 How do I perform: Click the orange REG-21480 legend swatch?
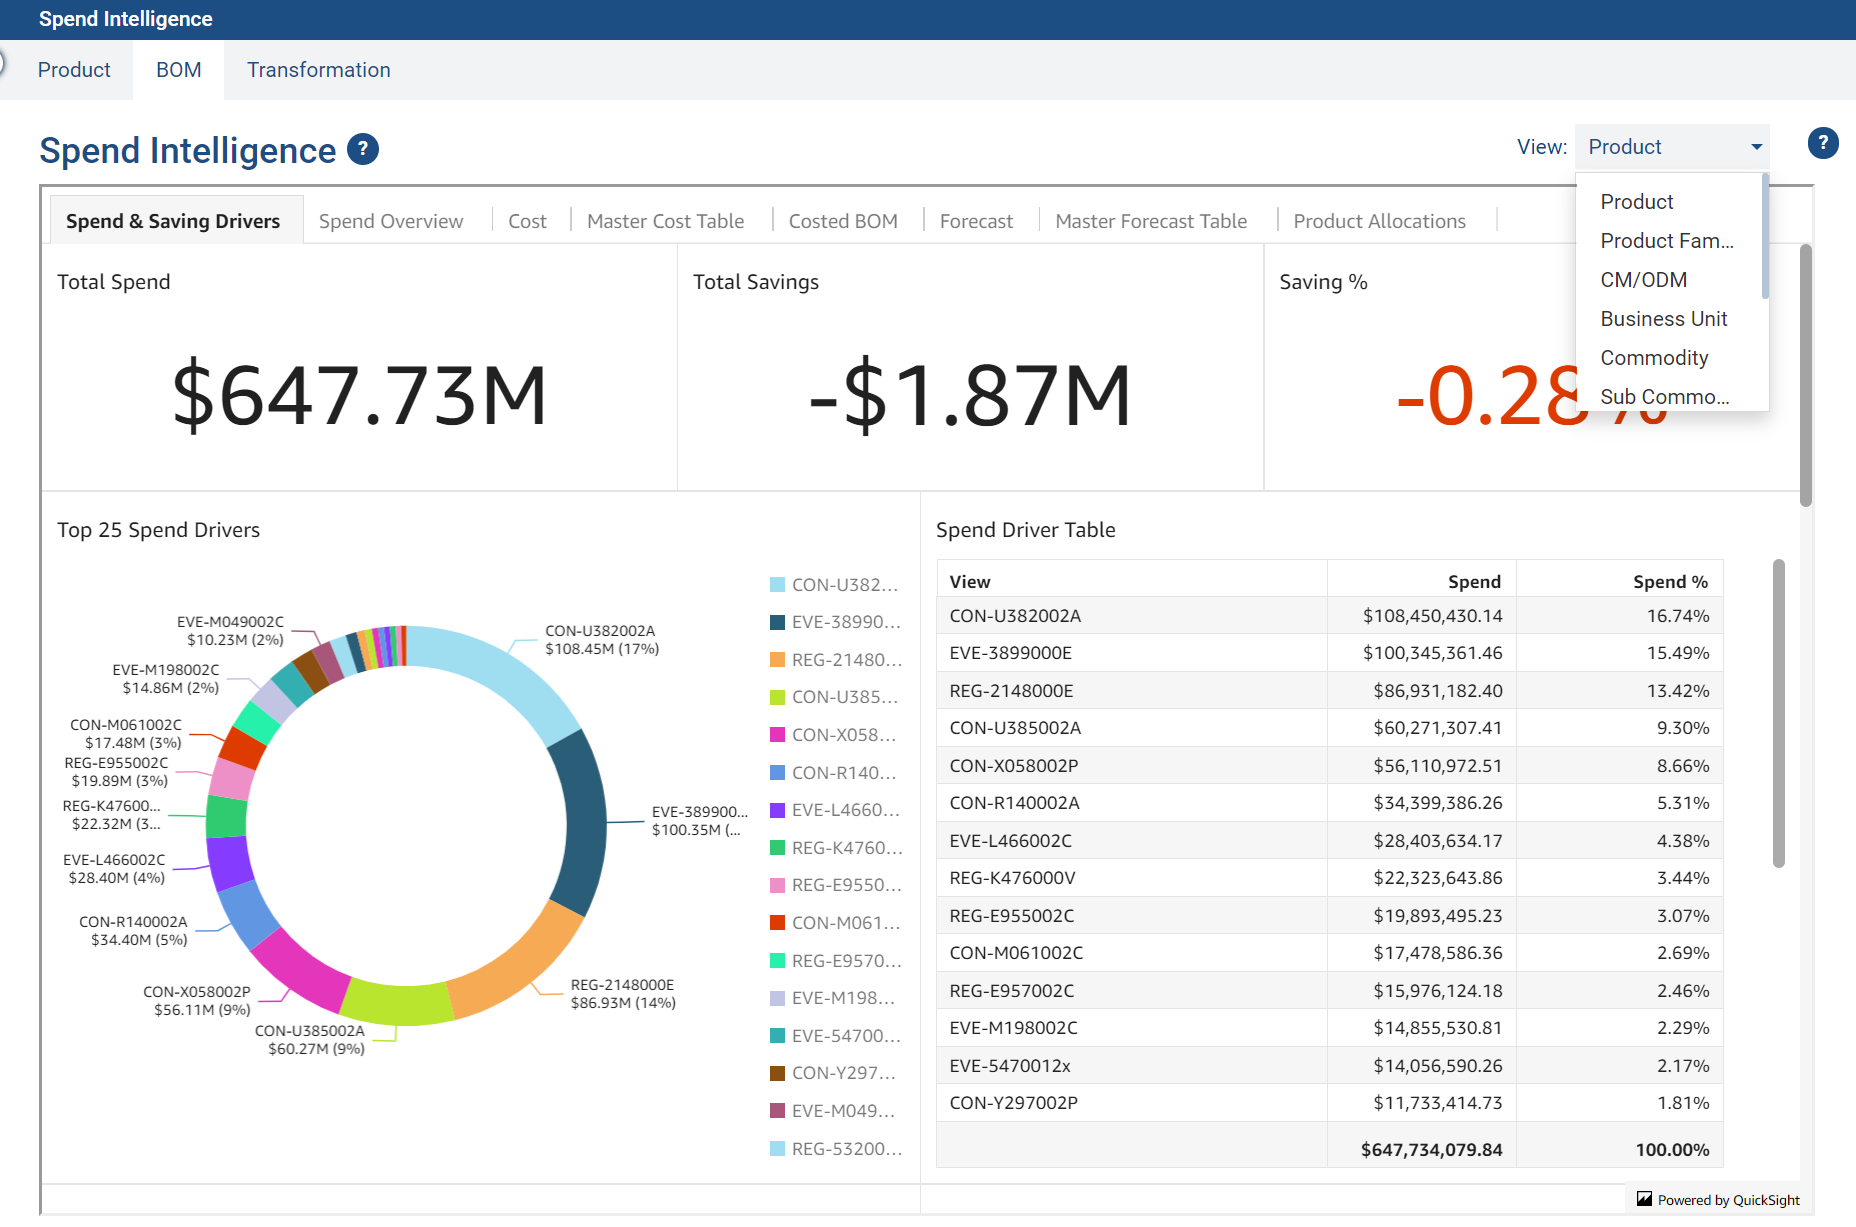777,660
